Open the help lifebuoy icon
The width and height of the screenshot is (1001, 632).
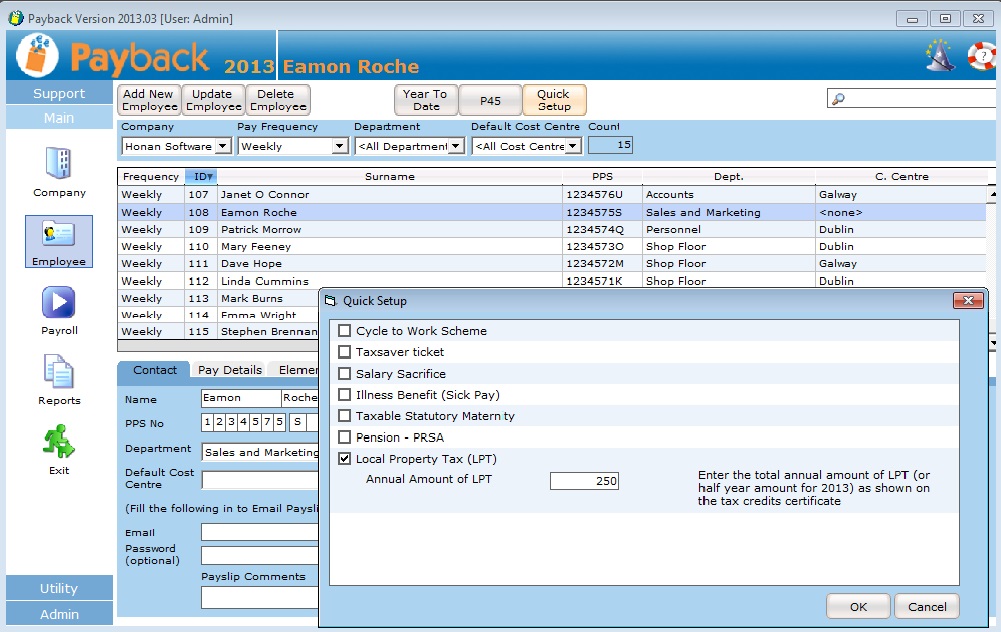click(x=982, y=56)
